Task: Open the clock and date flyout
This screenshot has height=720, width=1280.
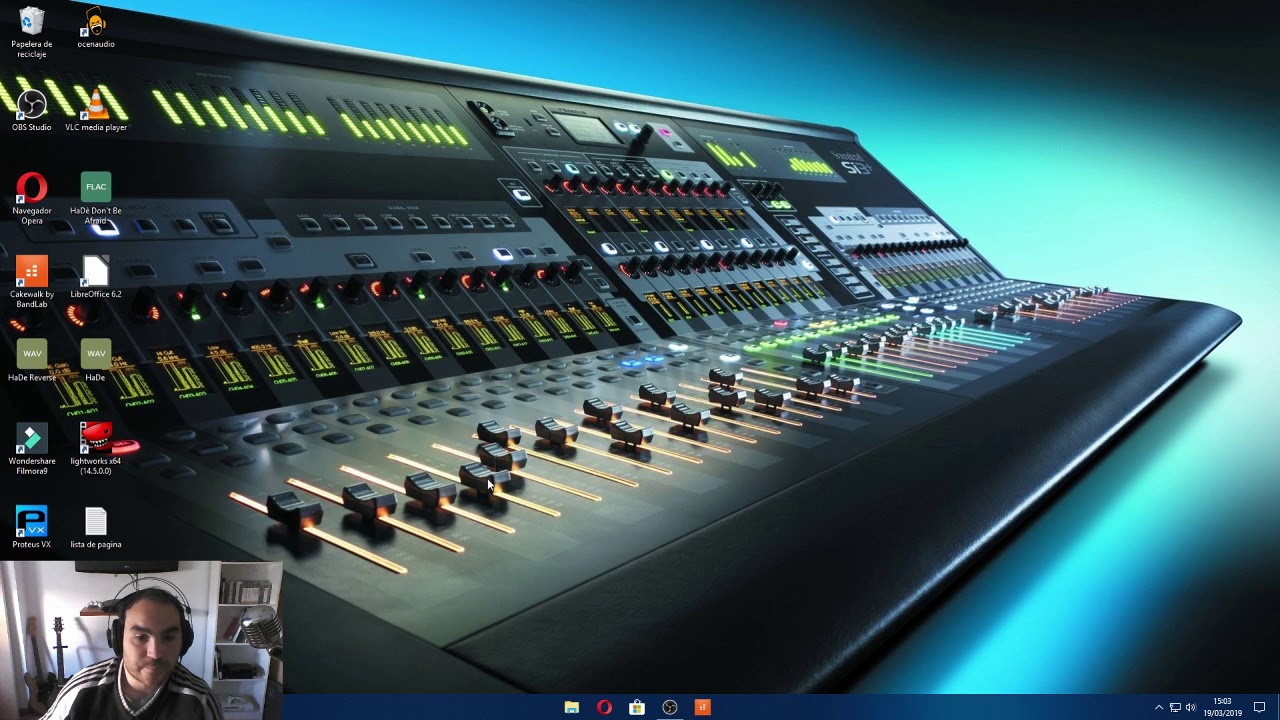Action: 1223,707
